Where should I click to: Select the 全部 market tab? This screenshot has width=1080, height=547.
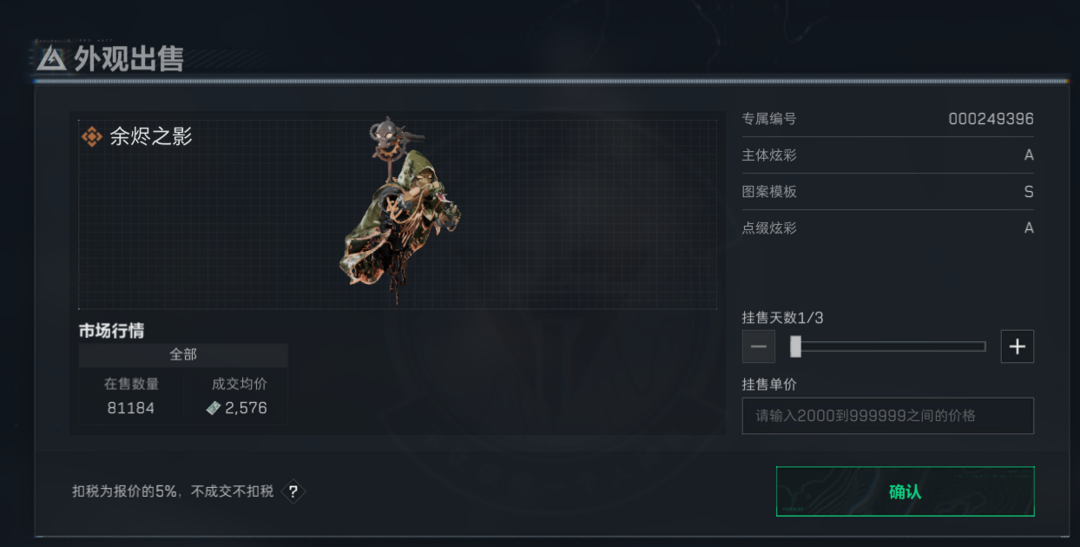point(183,355)
